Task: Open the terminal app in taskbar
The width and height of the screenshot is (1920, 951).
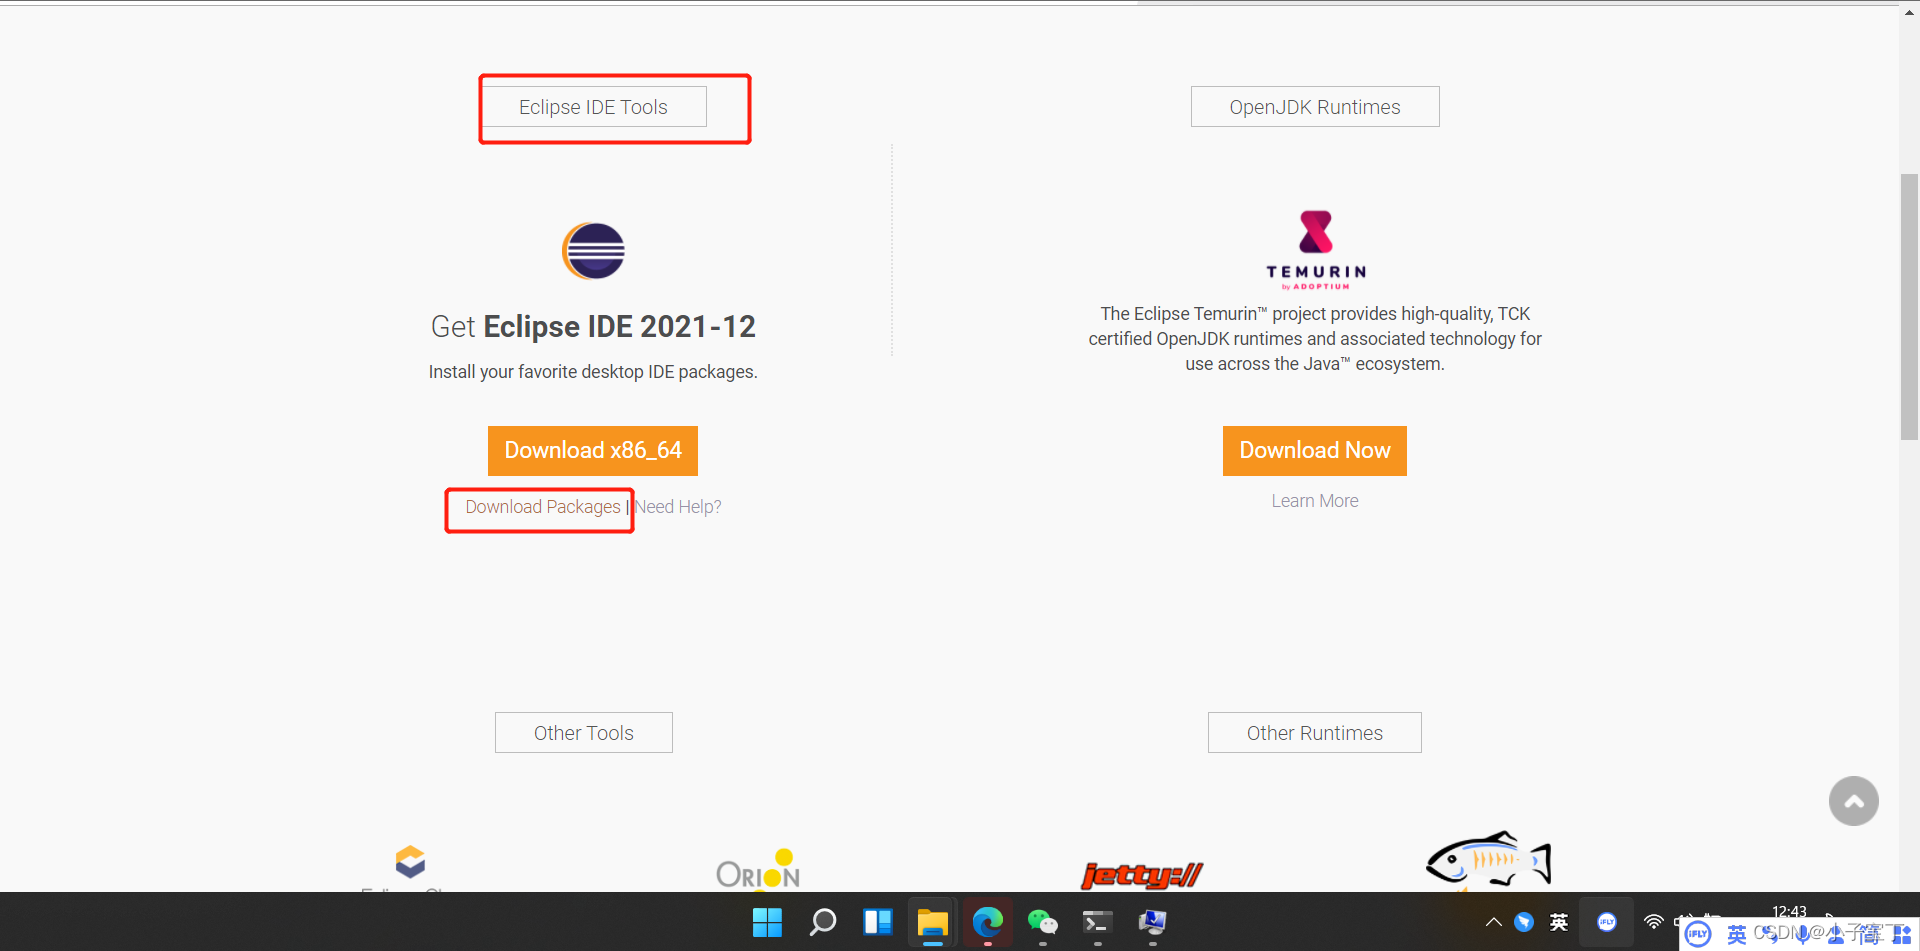Action: [1097, 922]
